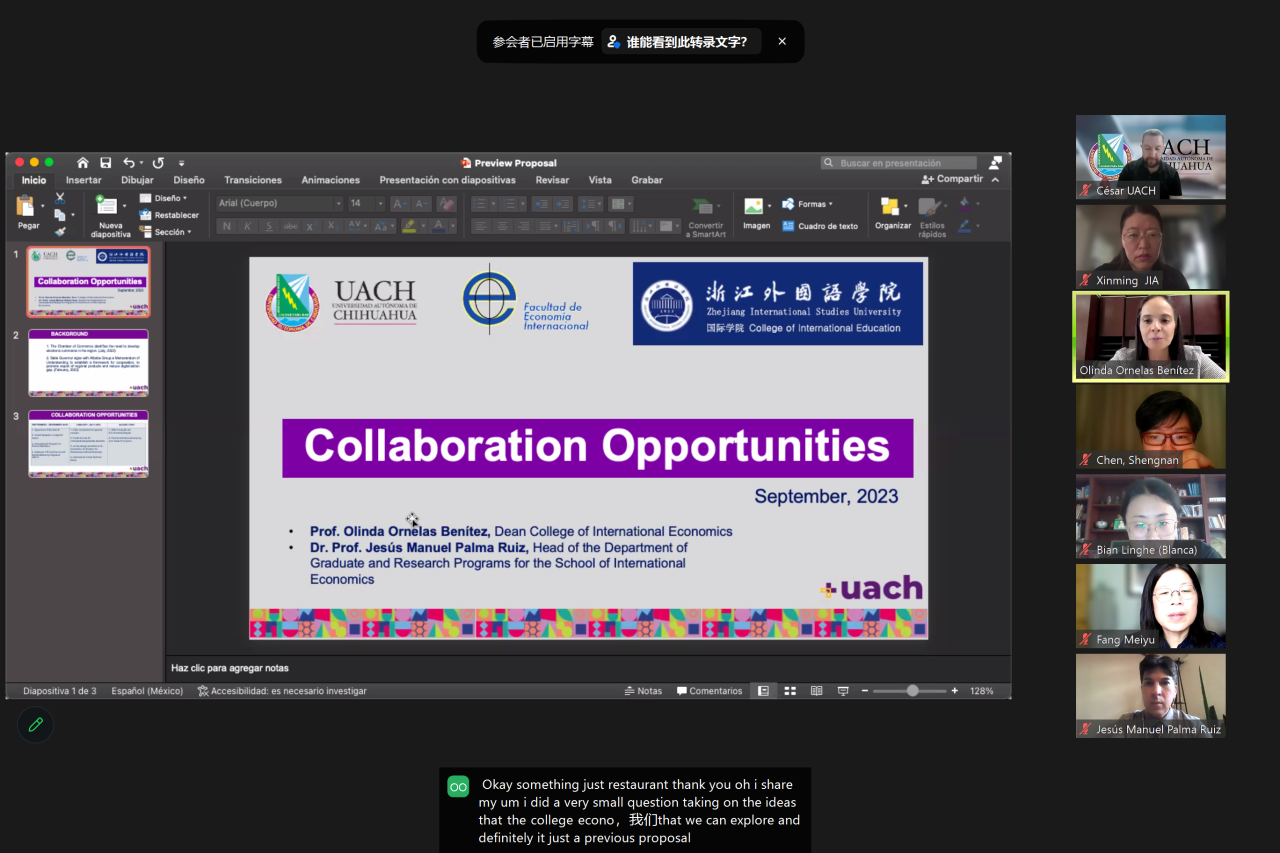Click the Compartir share button
The width and height of the screenshot is (1280, 853).
[x=952, y=179]
